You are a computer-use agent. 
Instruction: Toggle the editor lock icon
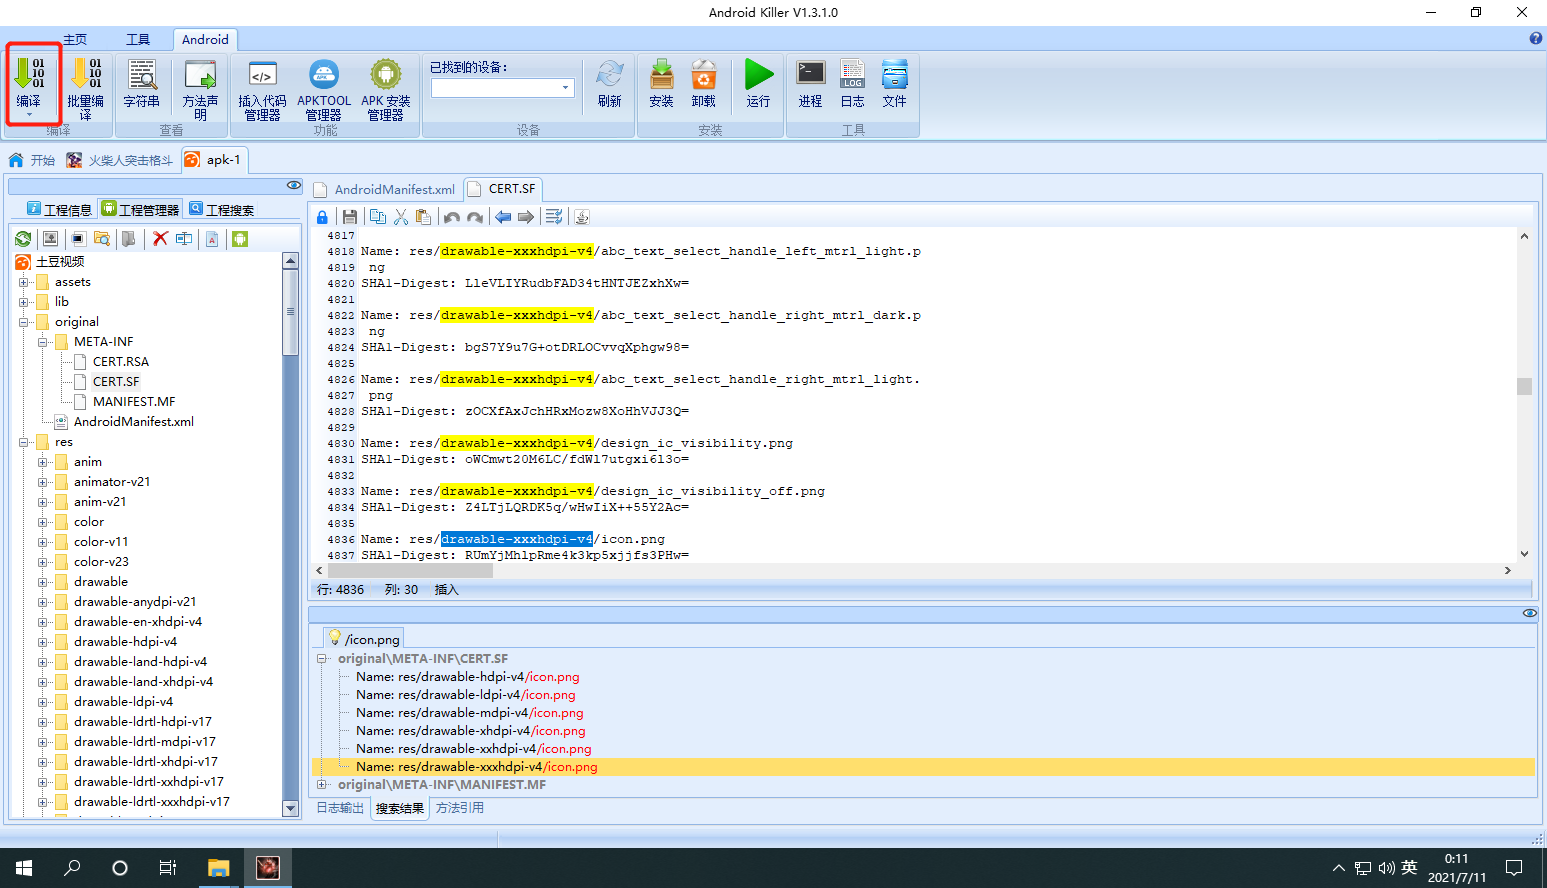pyautogui.click(x=322, y=217)
